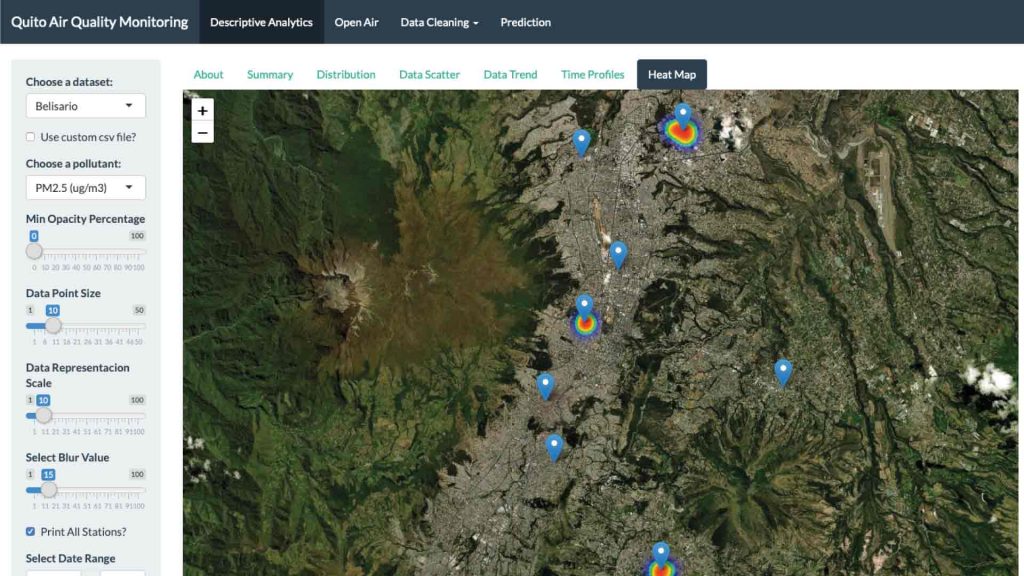
Task: Zoom out on the map
Action: click(x=202, y=133)
